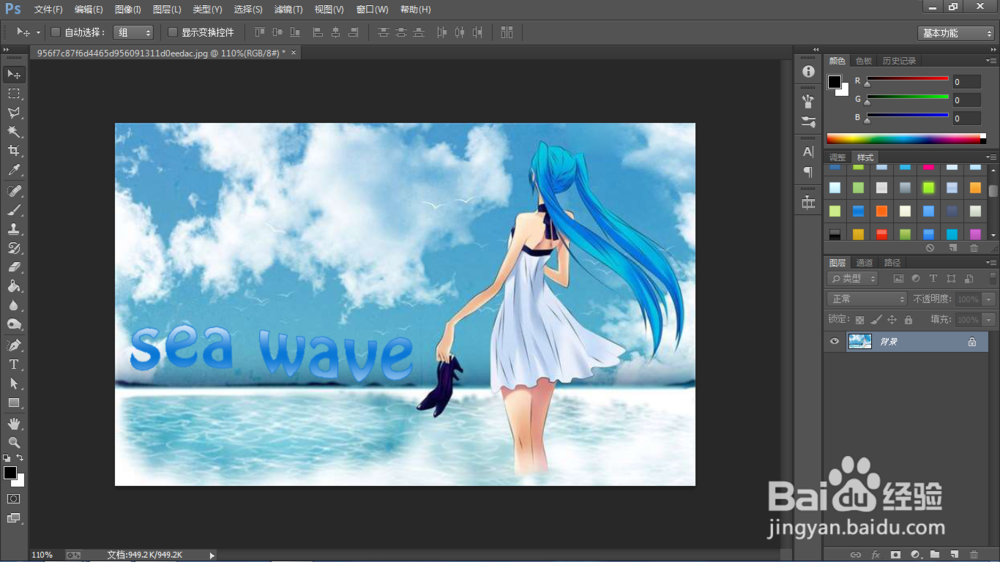Click the link layers button
Viewport: 1000px width, 562px height.
click(x=855, y=554)
